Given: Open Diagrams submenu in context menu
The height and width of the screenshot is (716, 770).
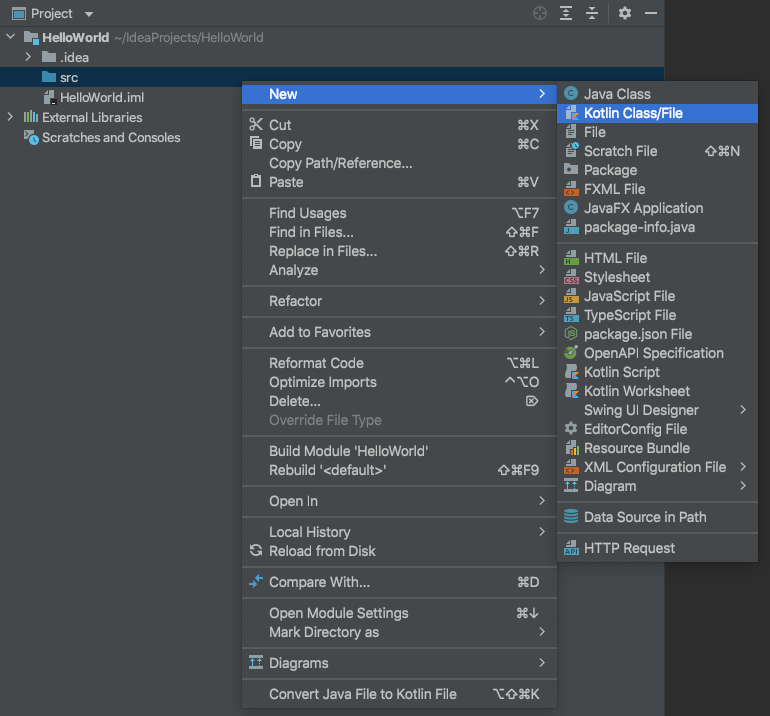Looking at the screenshot, I should pos(399,663).
